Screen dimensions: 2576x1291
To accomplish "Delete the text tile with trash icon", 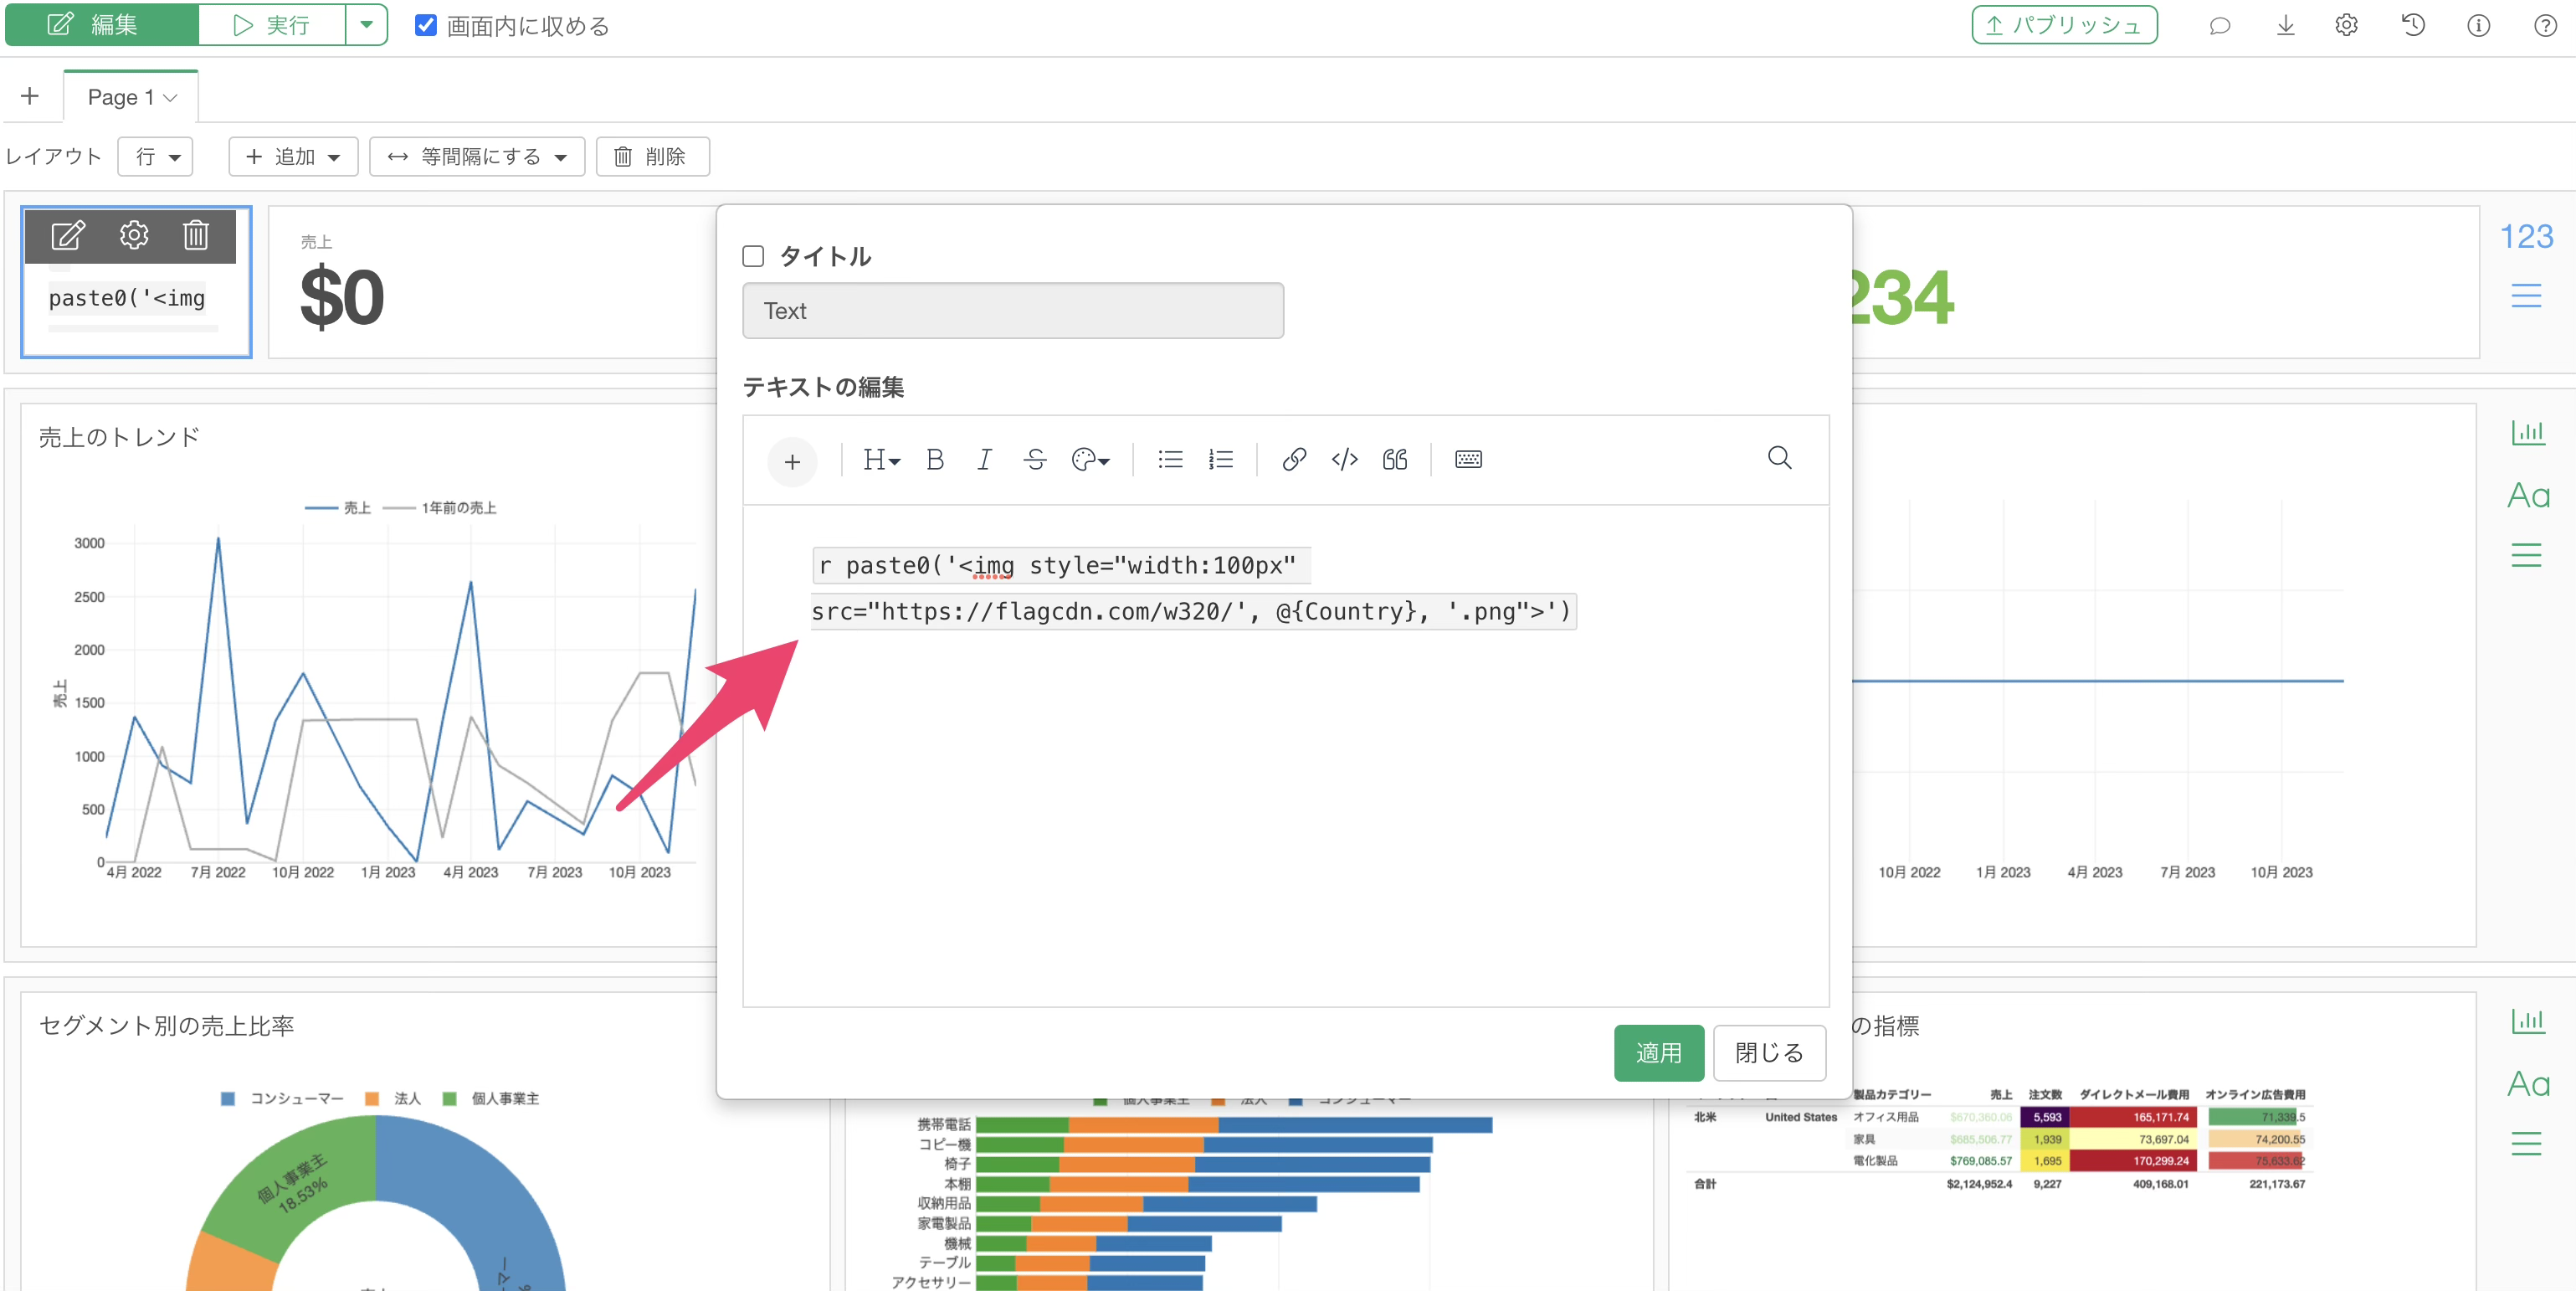I will click(x=195, y=235).
